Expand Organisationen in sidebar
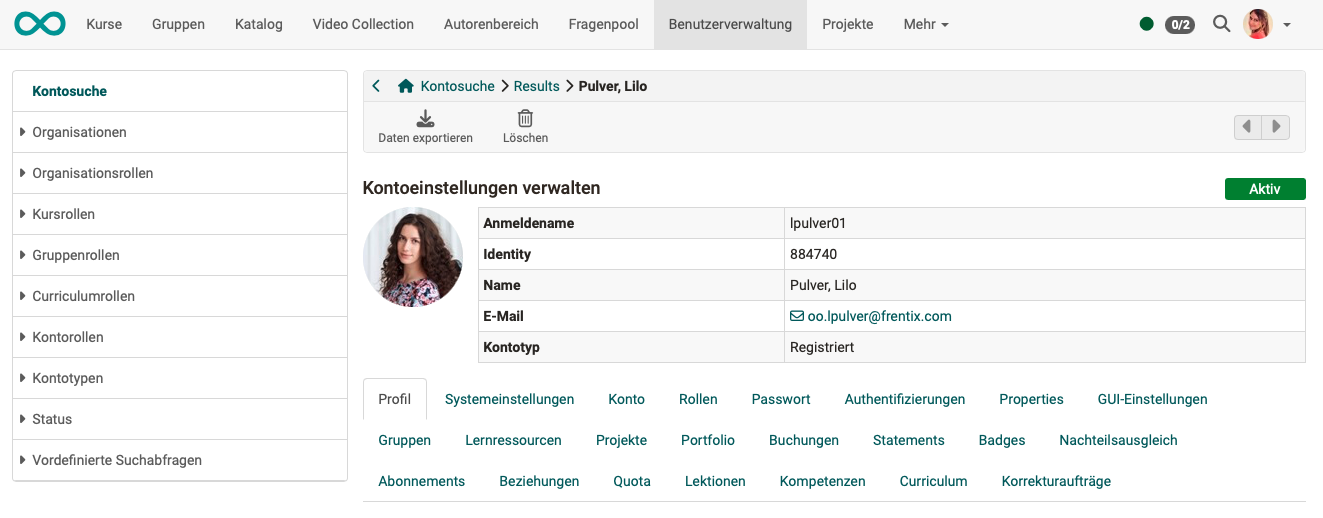Image resolution: width=1323 pixels, height=518 pixels. [x=180, y=132]
